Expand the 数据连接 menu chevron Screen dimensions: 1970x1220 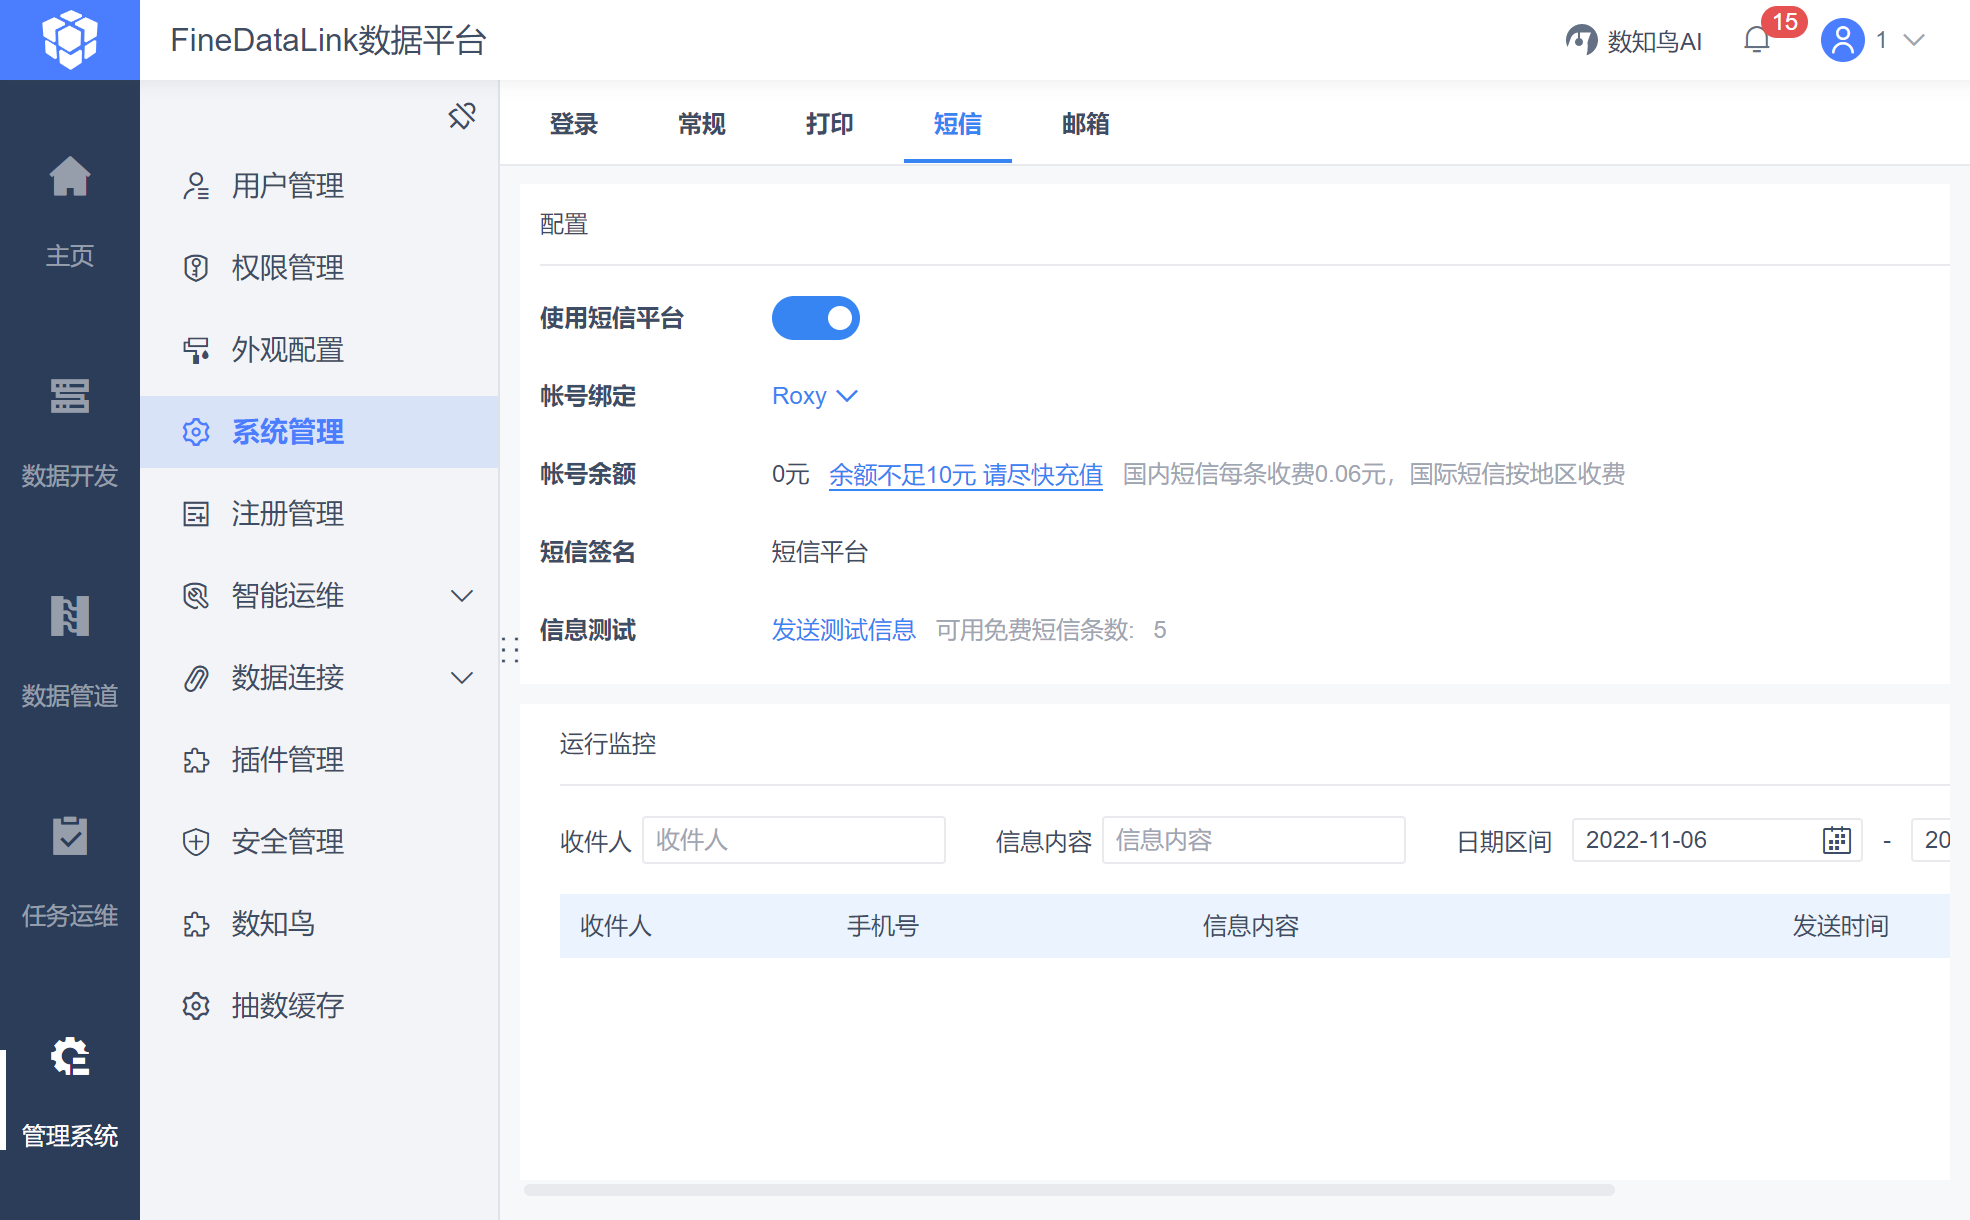pyautogui.click(x=462, y=678)
